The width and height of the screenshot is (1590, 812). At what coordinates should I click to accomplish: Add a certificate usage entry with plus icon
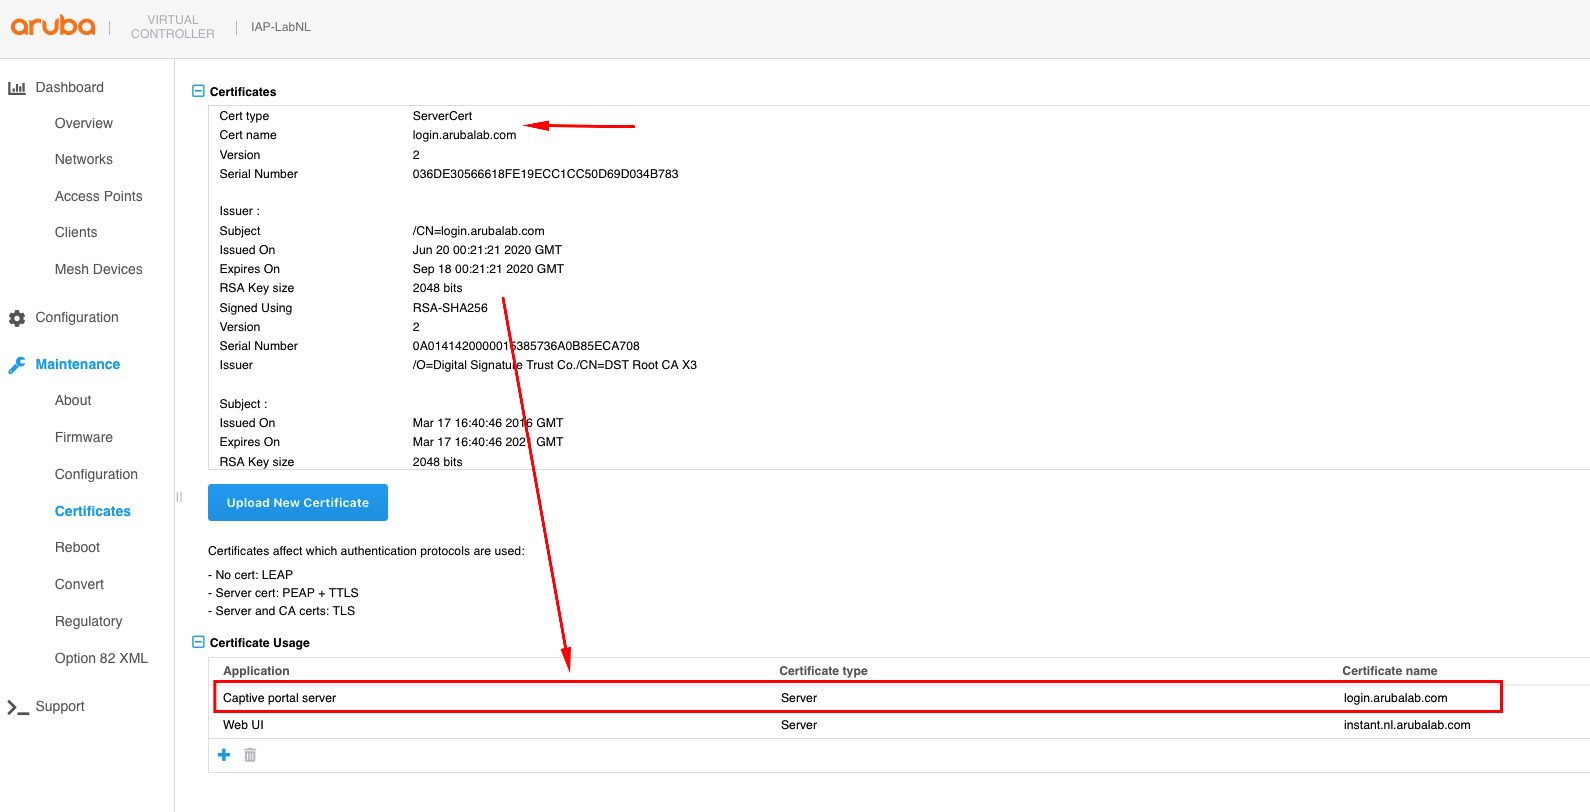click(x=224, y=755)
